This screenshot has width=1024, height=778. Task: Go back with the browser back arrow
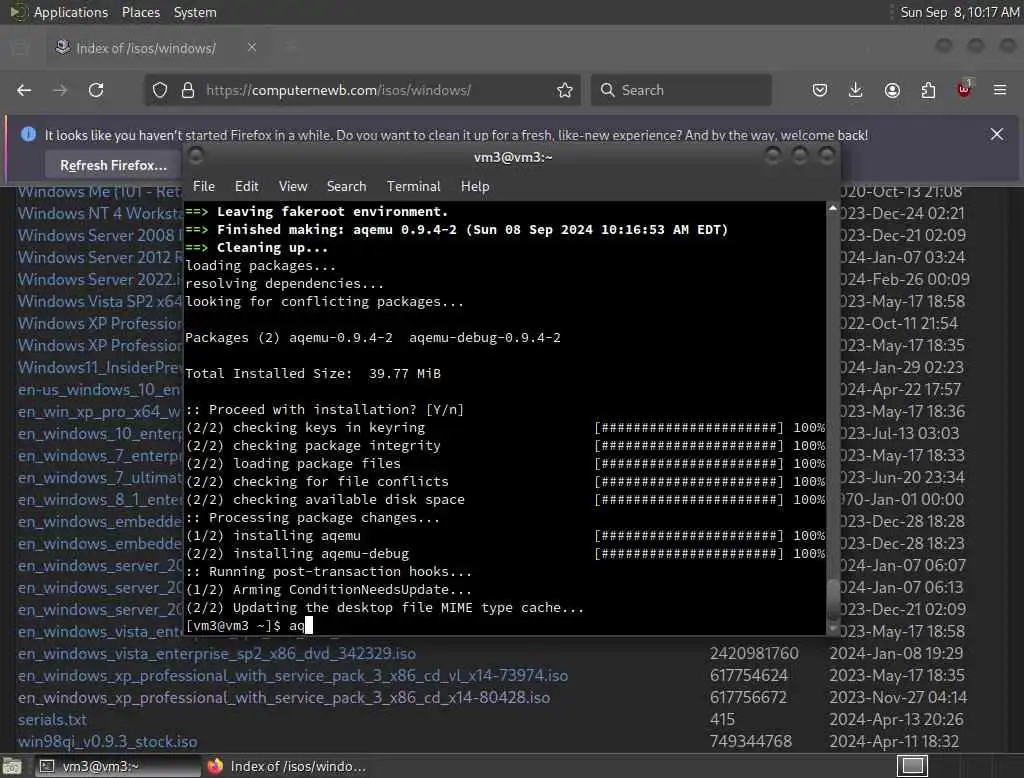click(24, 90)
